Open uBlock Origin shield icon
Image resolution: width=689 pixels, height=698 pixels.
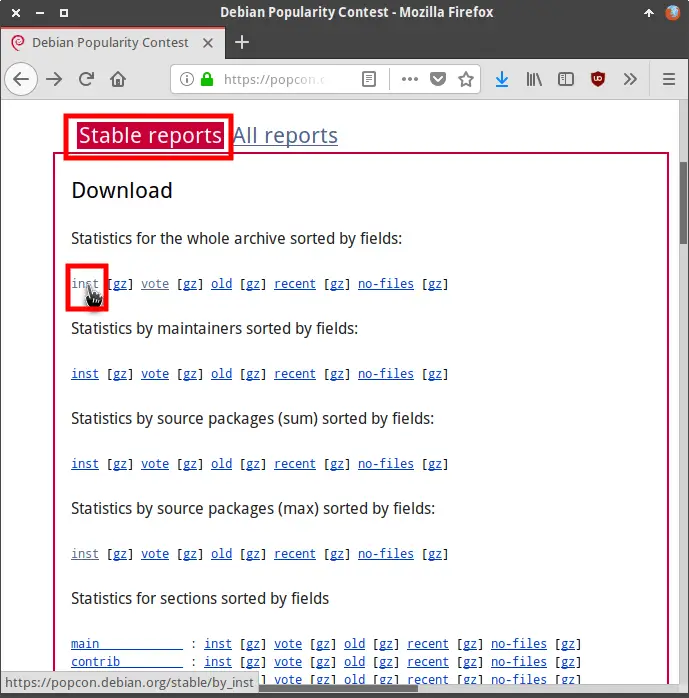click(x=597, y=80)
